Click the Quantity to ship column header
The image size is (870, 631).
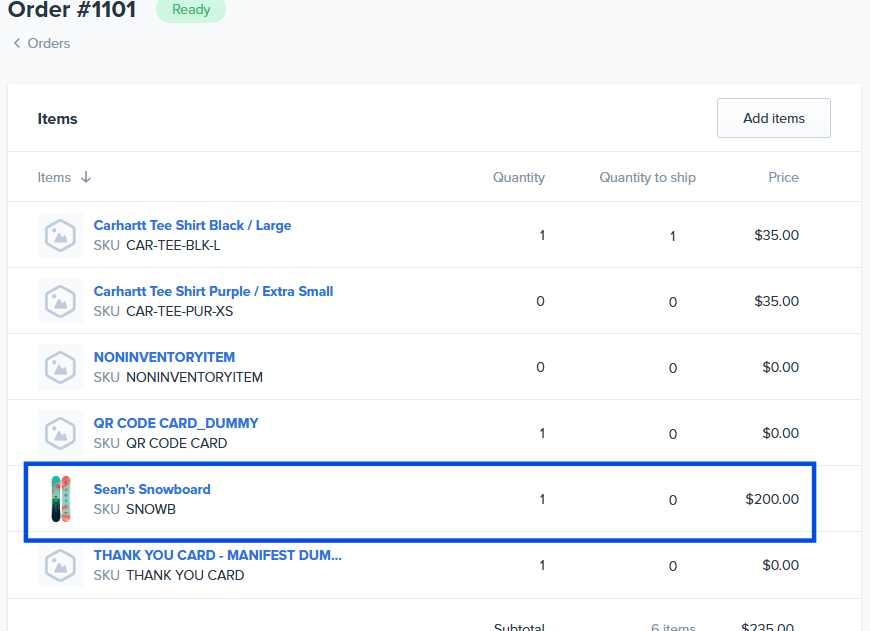click(x=647, y=177)
